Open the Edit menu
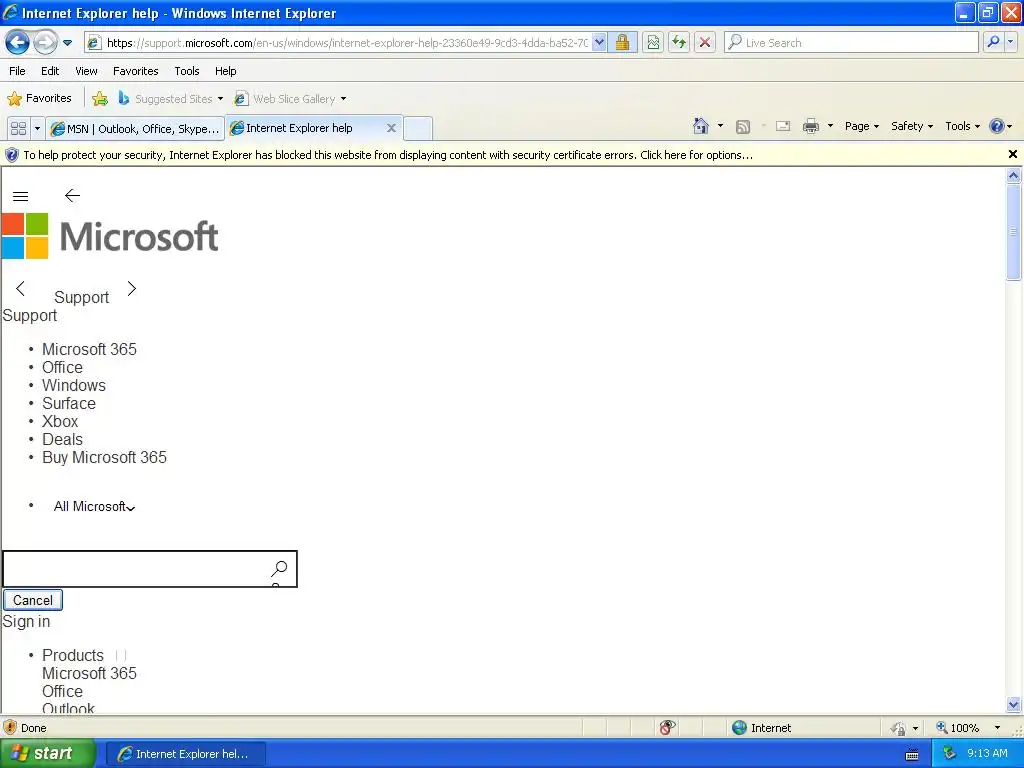Screen dimensions: 1024x768 (50, 71)
